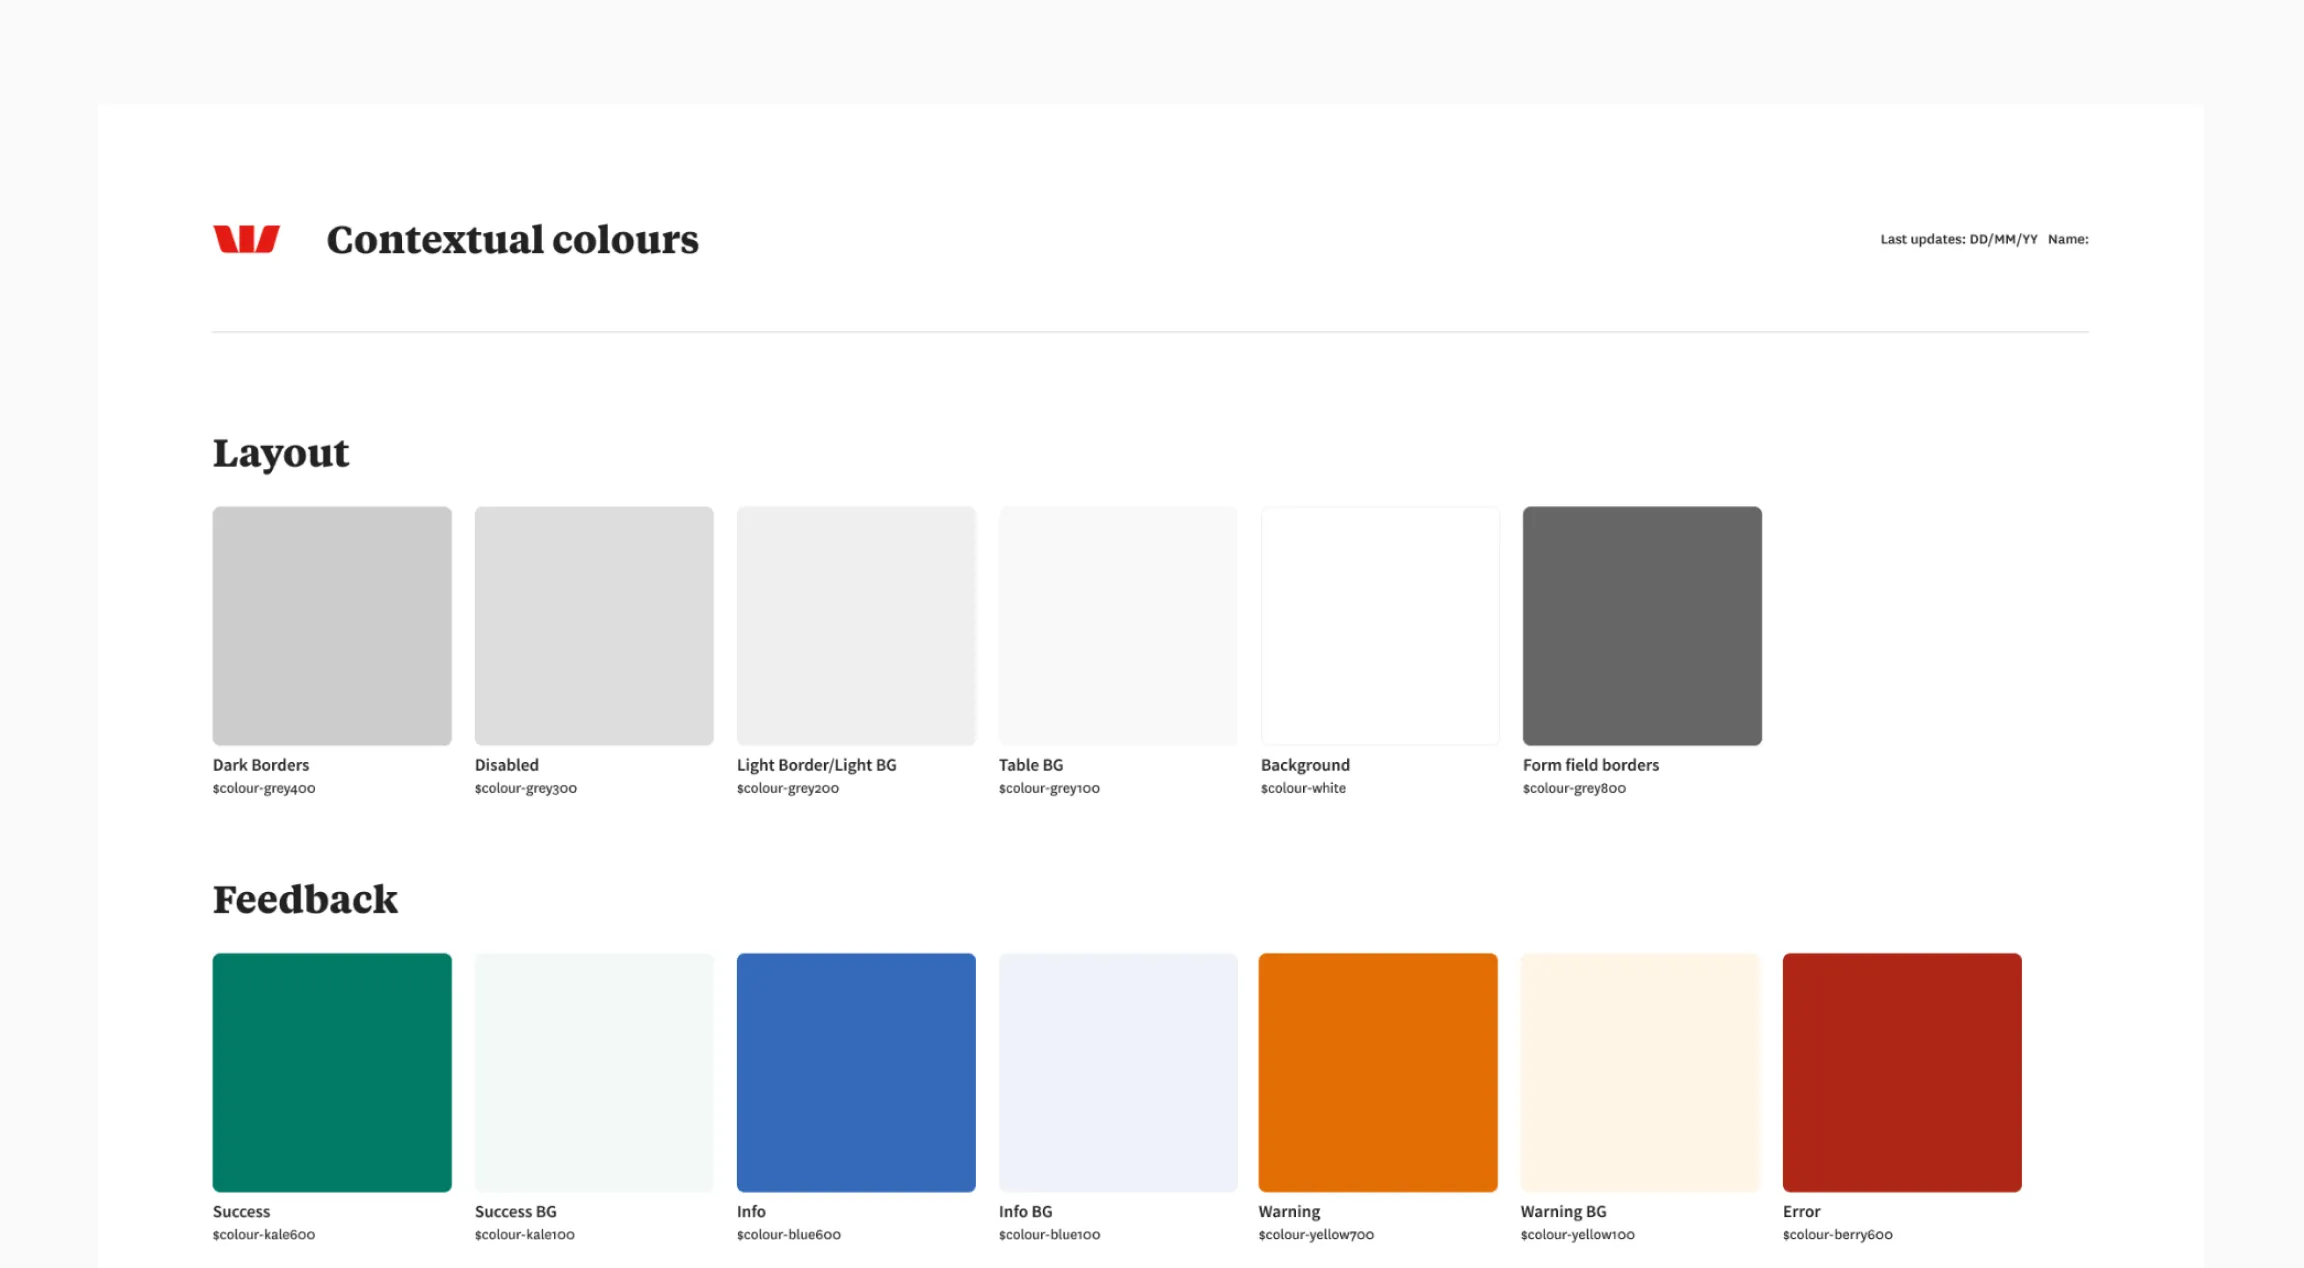Choose the Table BG grey100 swatch

pos(1118,626)
